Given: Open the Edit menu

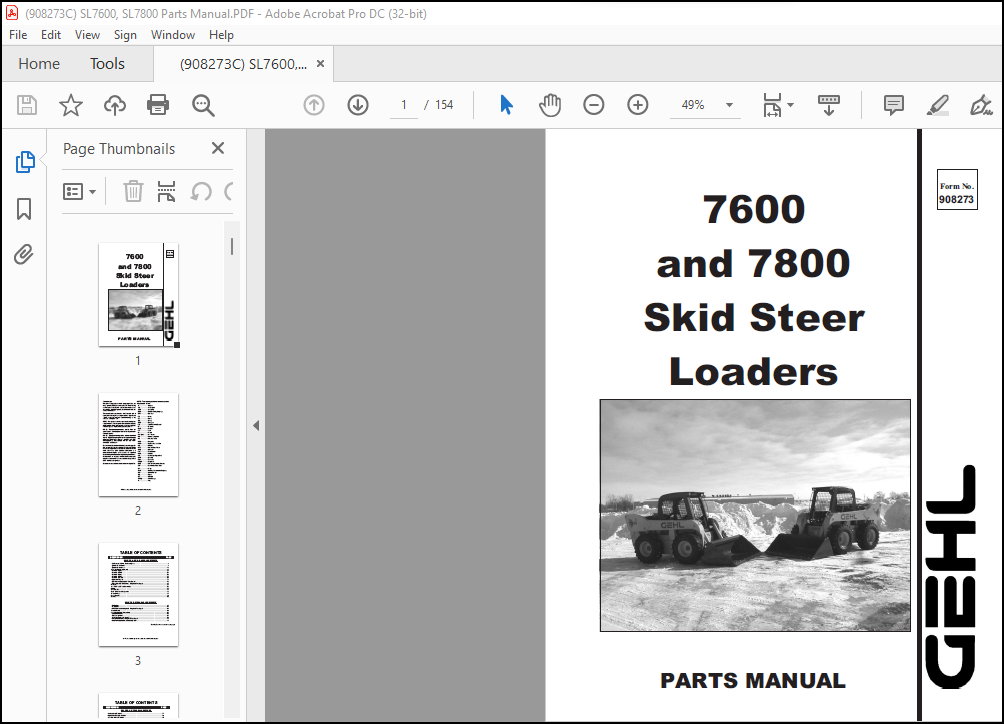Looking at the screenshot, I should tap(51, 35).
